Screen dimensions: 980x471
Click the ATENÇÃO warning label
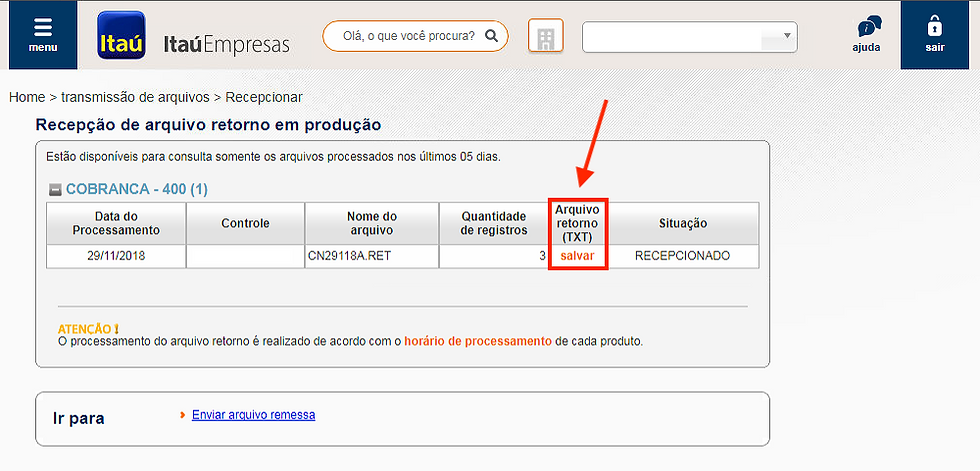(88, 329)
